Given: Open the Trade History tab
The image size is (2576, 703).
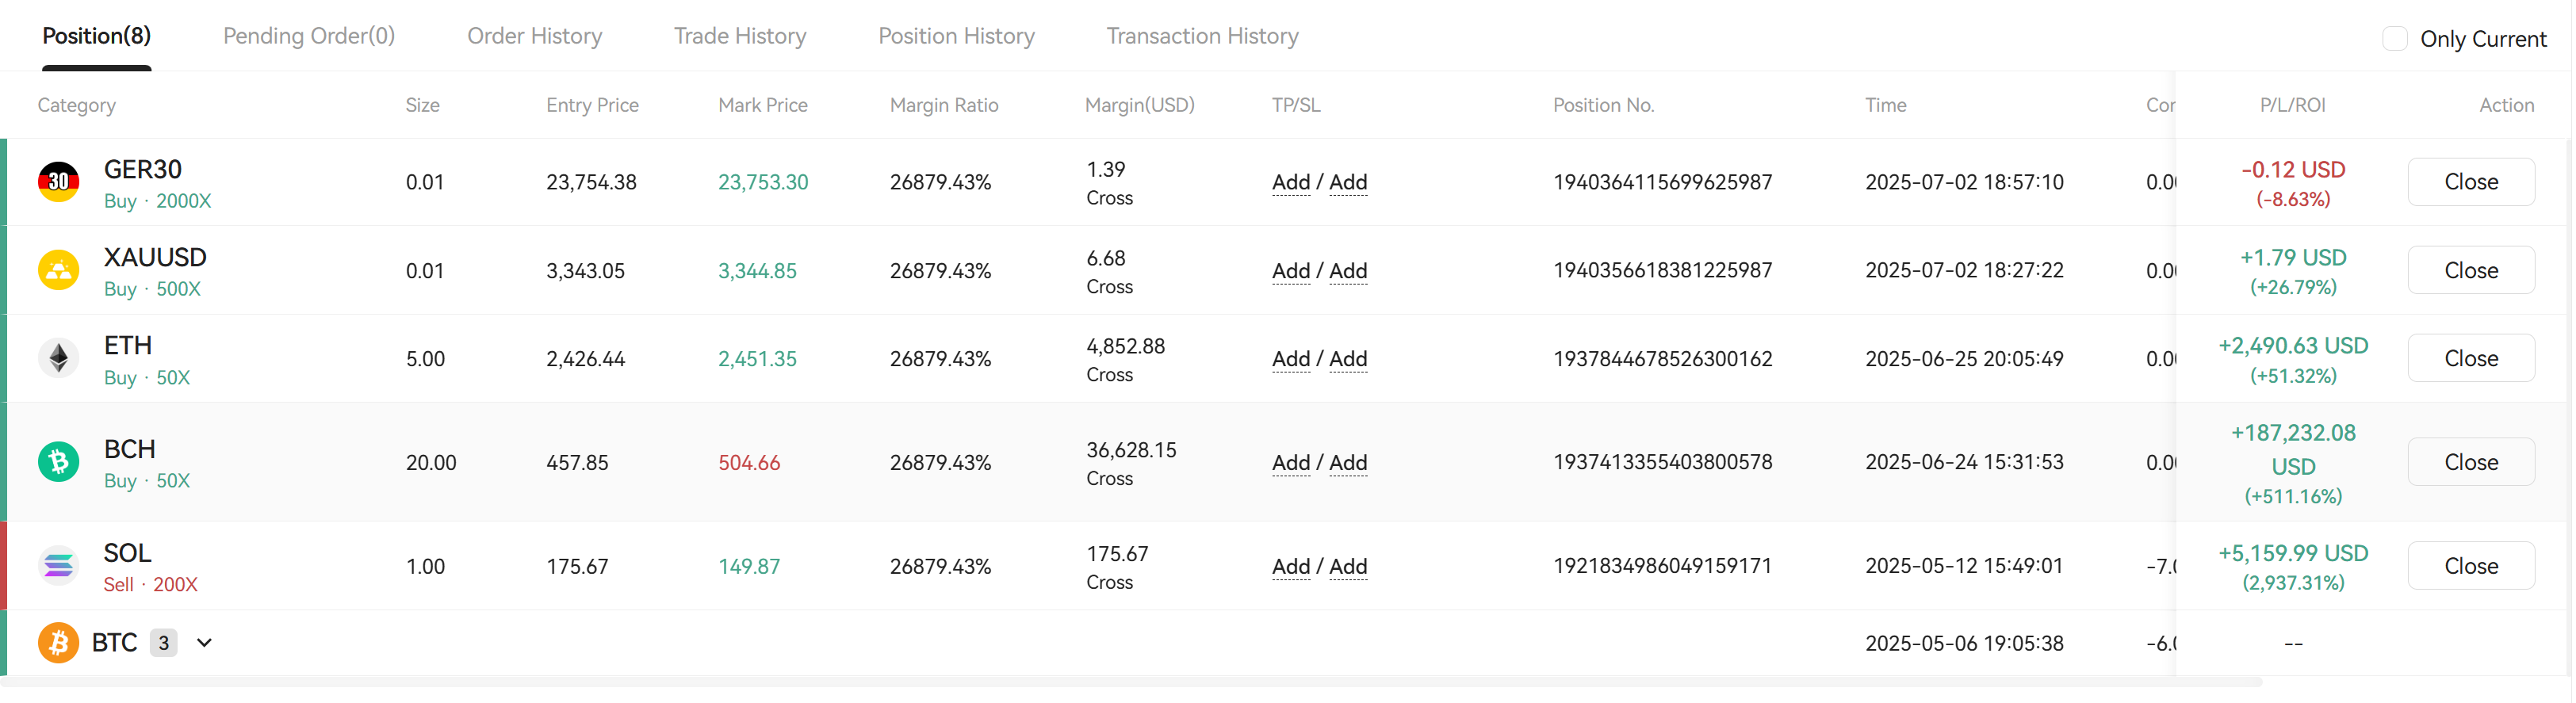Looking at the screenshot, I should click(740, 36).
